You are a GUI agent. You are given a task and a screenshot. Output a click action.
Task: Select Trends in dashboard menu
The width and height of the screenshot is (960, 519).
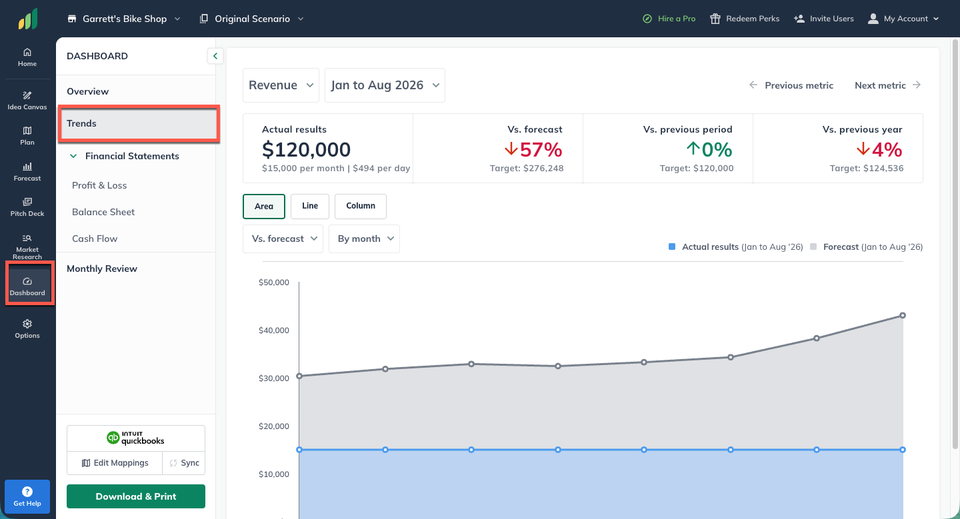tap(139, 124)
